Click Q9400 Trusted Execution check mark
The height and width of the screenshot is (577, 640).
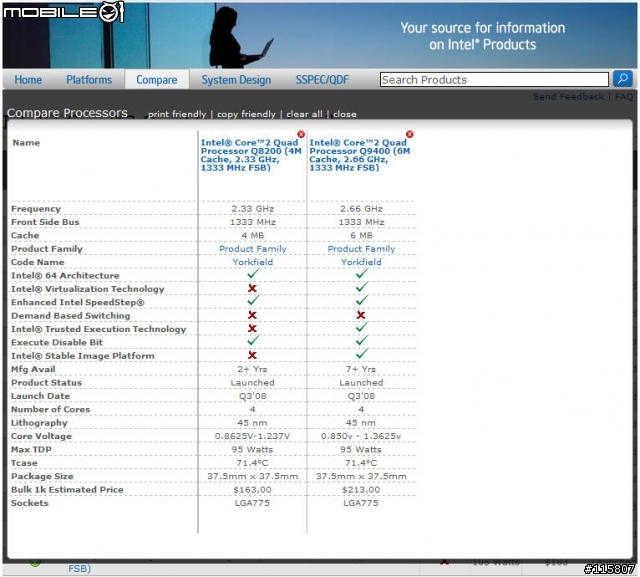(x=362, y=328)
